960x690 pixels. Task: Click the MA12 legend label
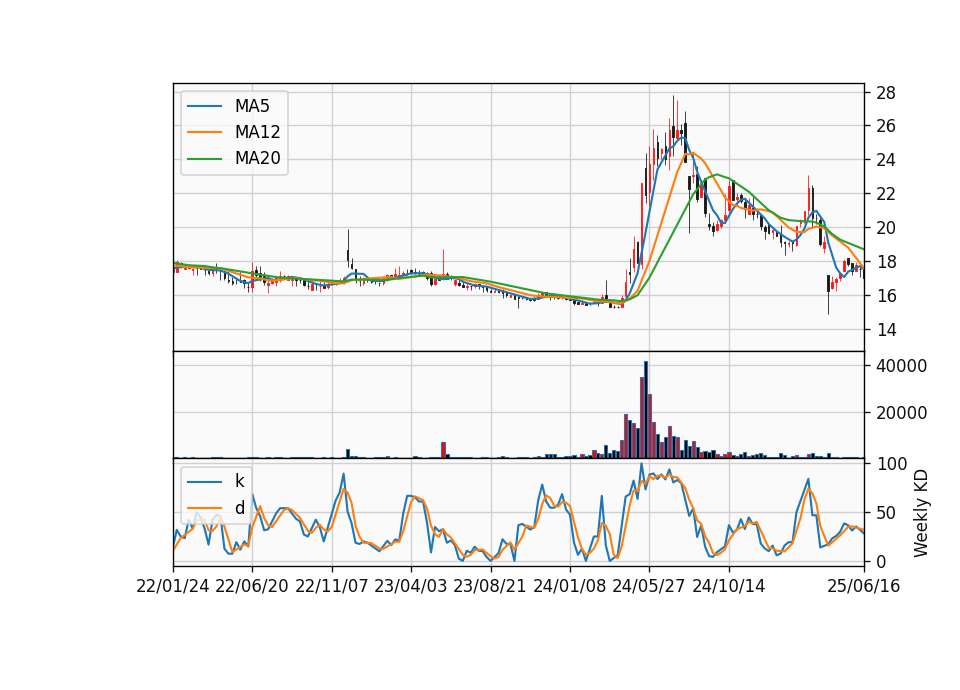[257, 132]
